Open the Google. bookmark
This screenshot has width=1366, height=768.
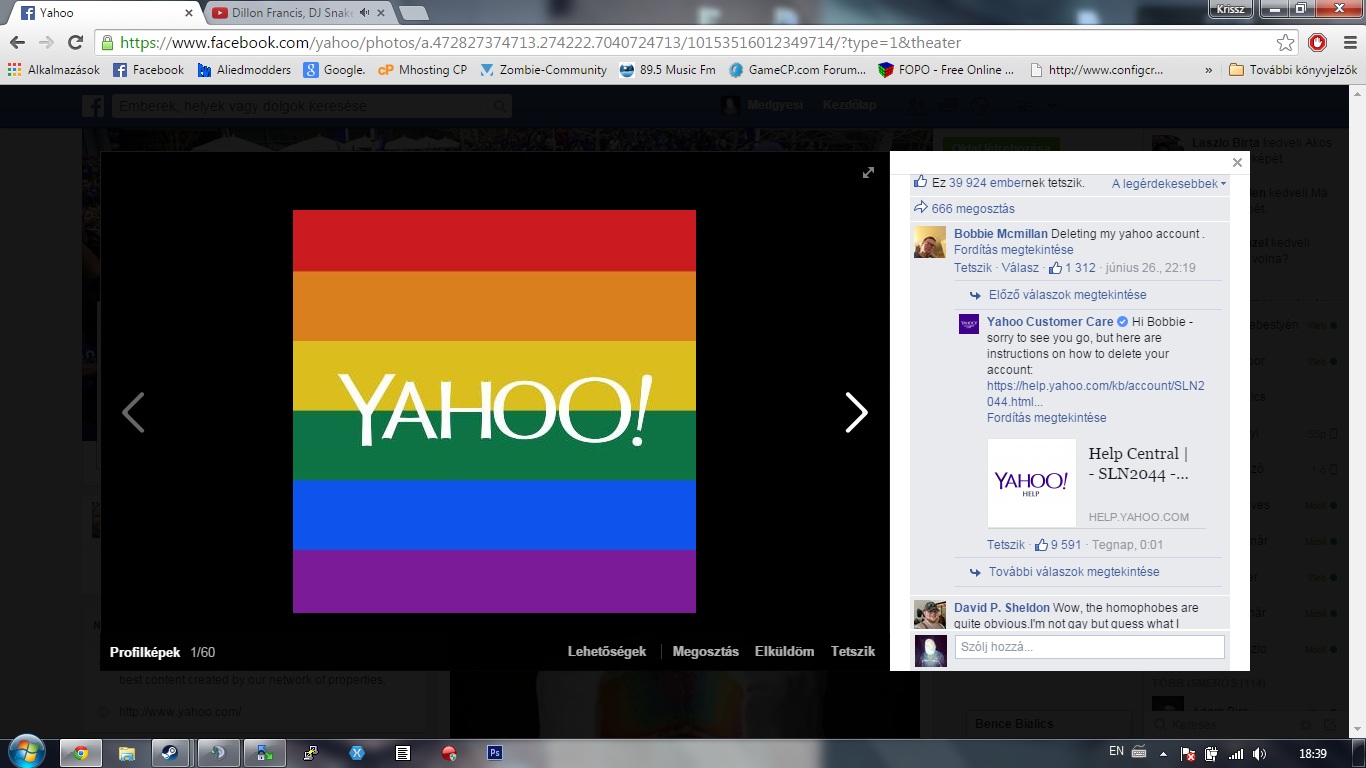pyautogui.click(x=334, y=70)
